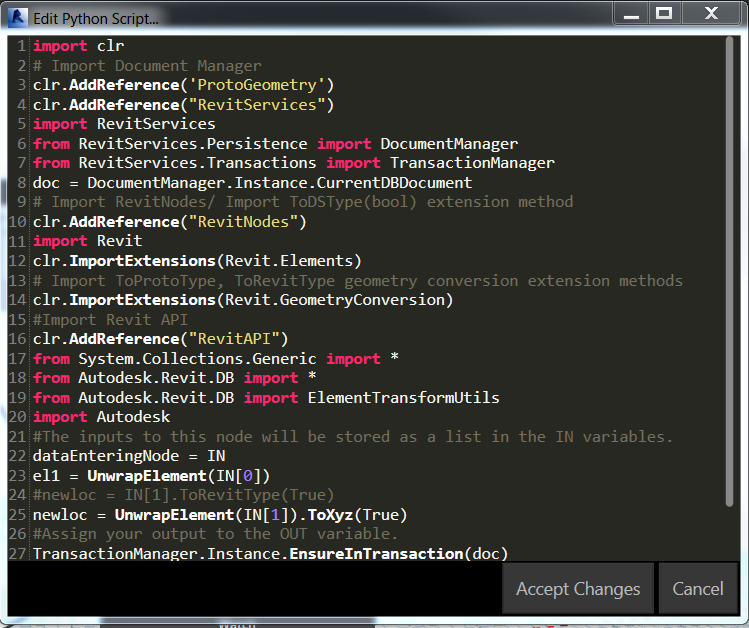Click line 1 'import clr'
749x628 pixels.
pyautogui.click(x=78, y=46)
